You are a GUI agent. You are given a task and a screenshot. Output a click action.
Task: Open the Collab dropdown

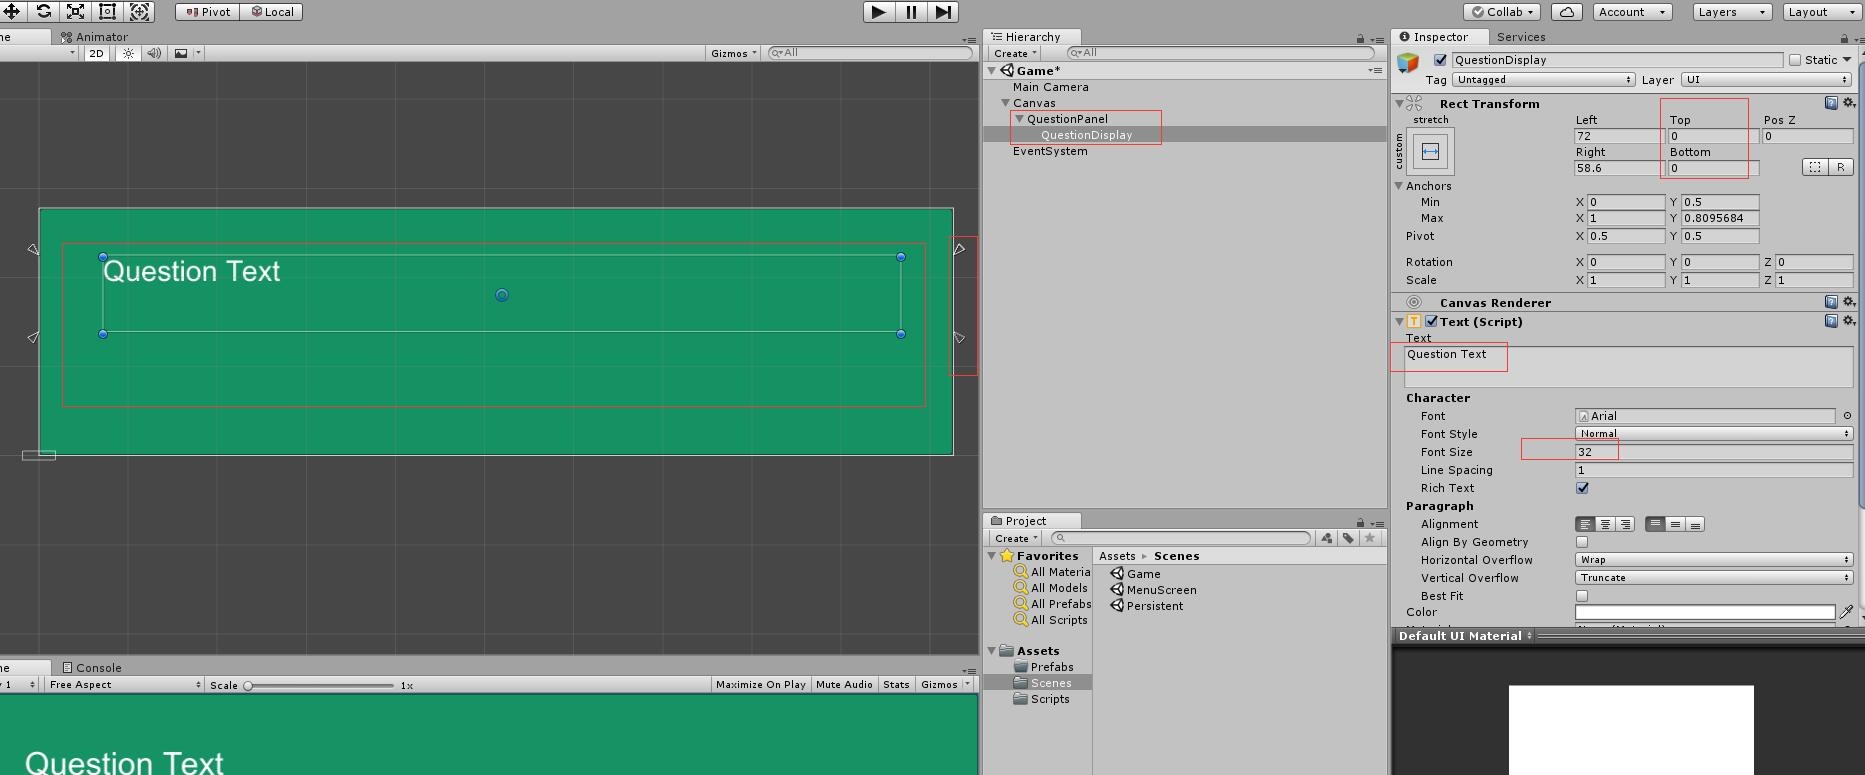pyautogui.click(x=1503, y=12)
